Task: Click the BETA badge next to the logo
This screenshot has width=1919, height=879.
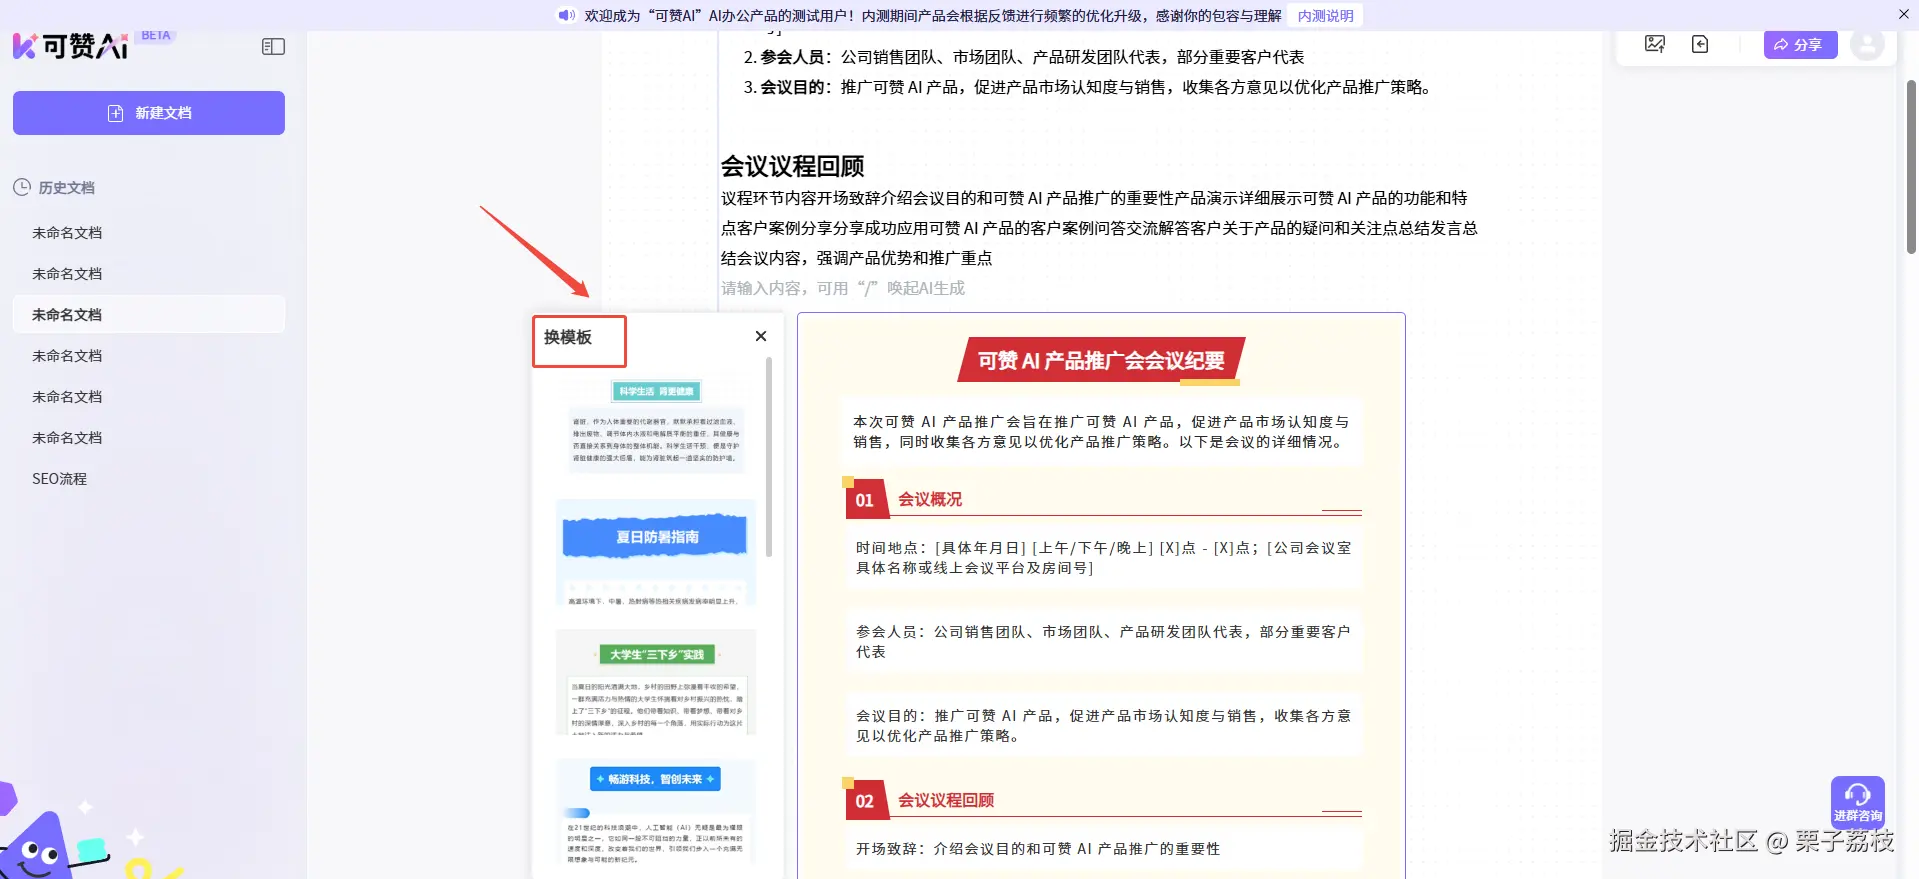Action: [155, 36]
